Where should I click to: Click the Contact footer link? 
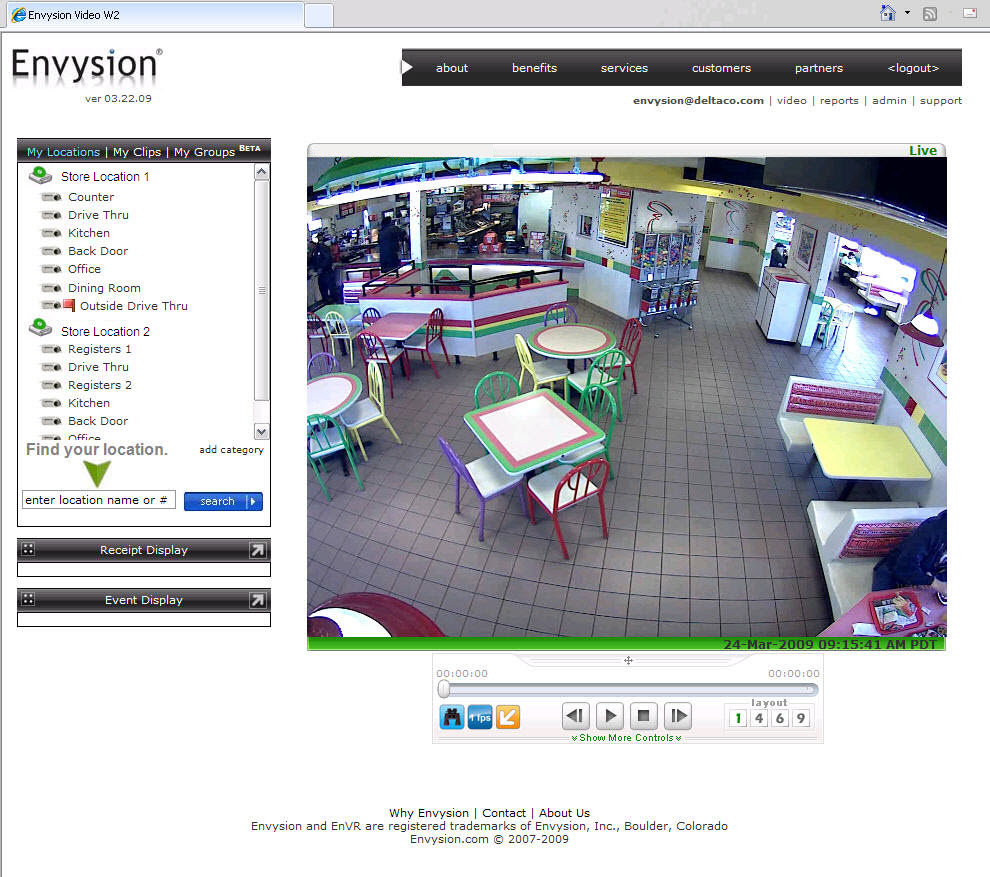coord(504,813)
